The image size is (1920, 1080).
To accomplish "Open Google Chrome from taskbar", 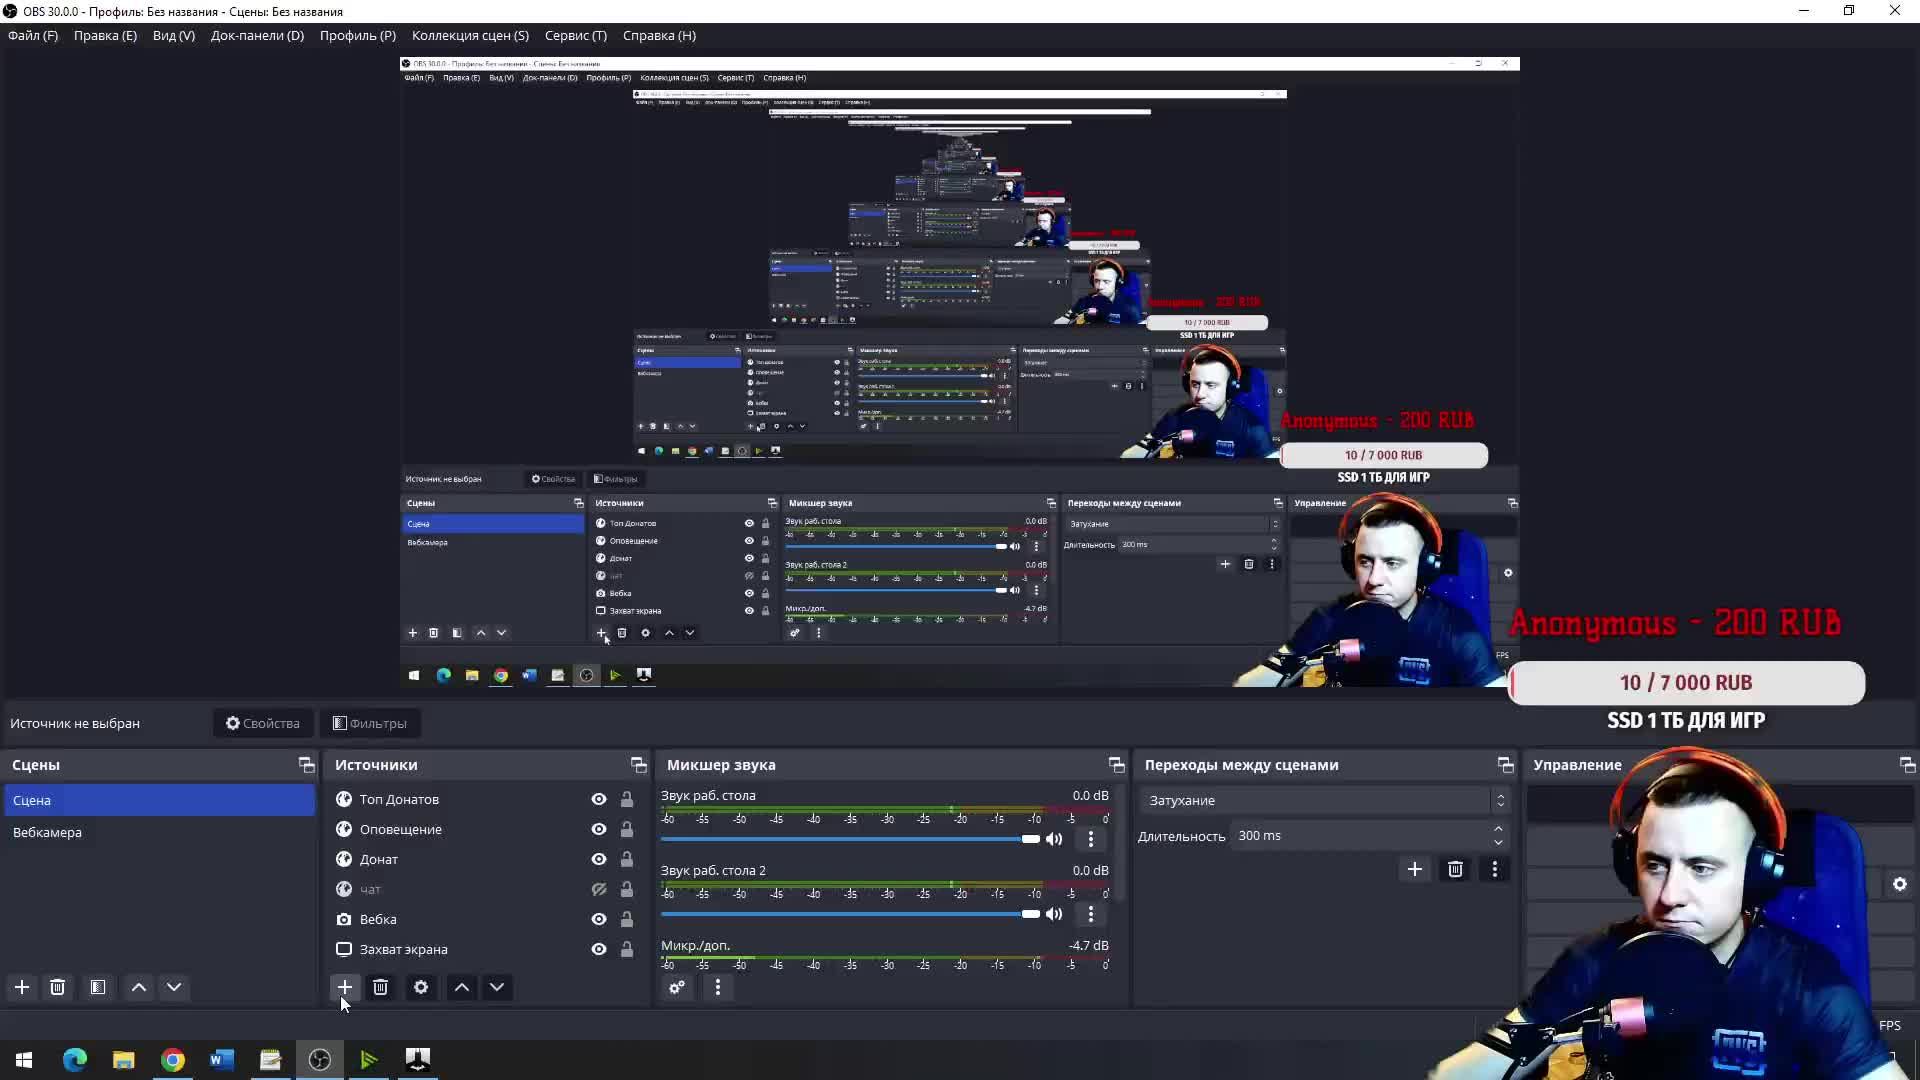I will (173, 1060).
